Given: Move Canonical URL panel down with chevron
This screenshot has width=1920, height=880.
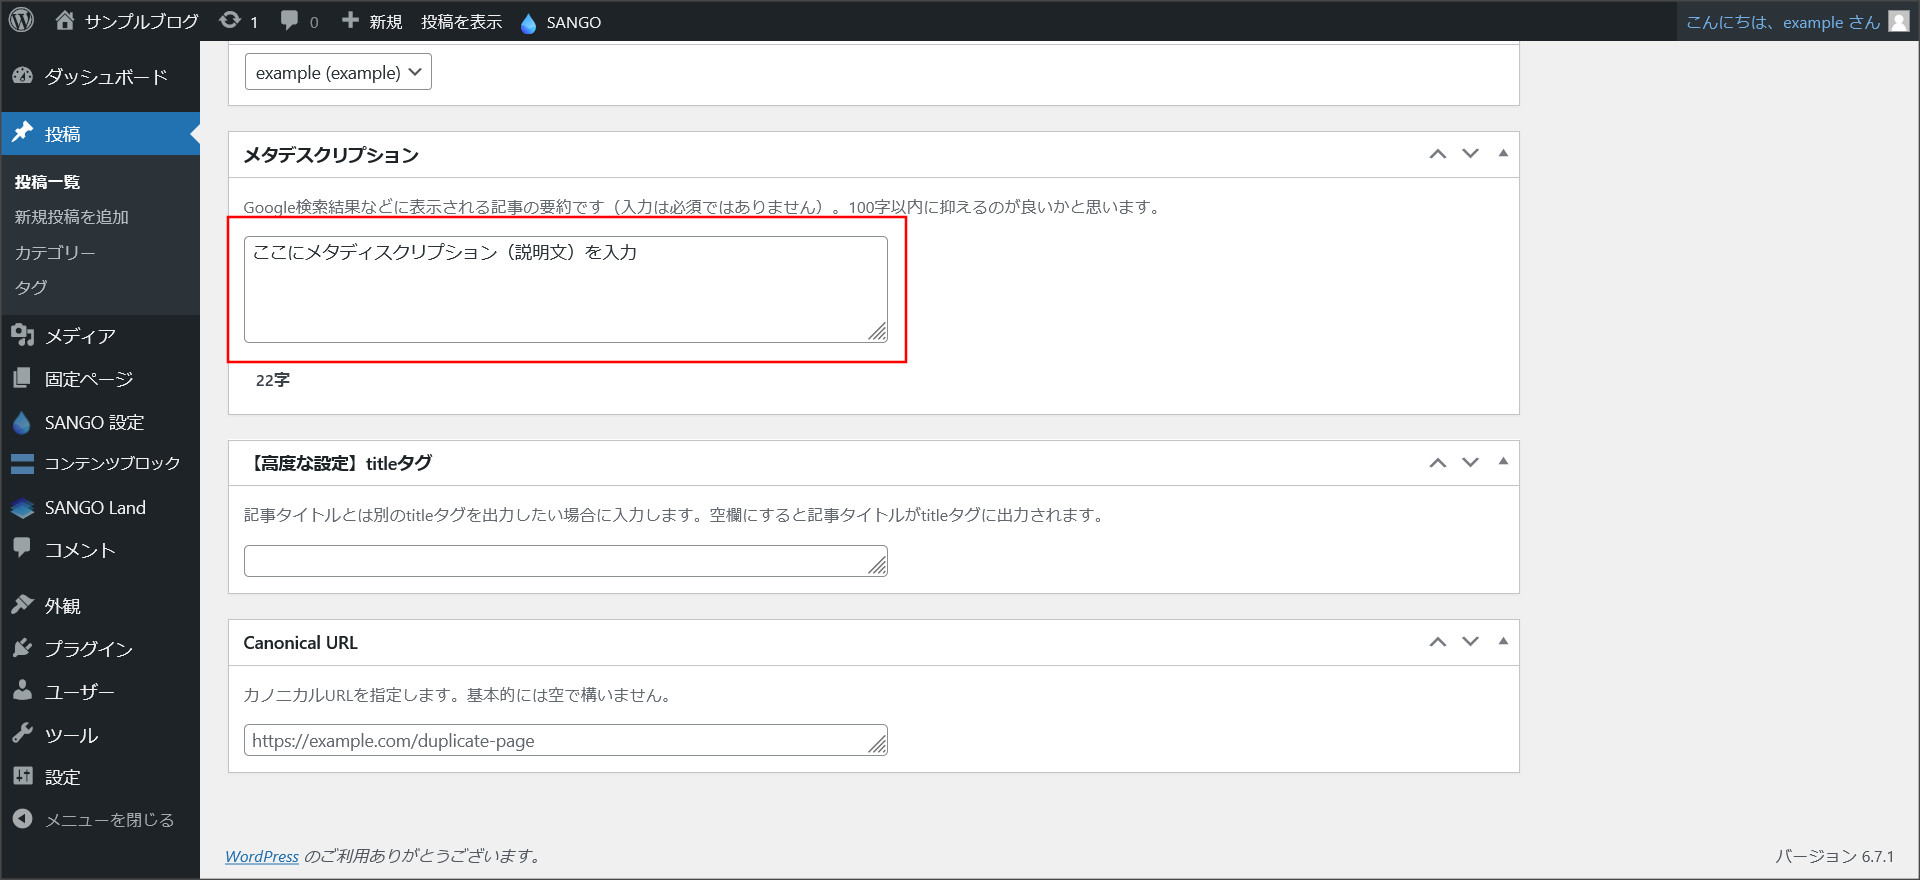Looking at the screenshot, I should [x=1470, y=642].
